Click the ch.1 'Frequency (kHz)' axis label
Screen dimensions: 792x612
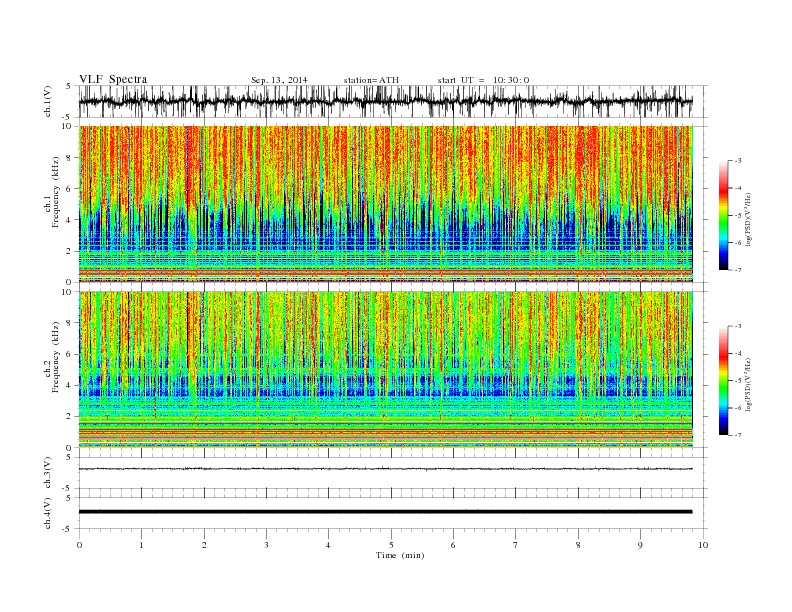[56, 192]
